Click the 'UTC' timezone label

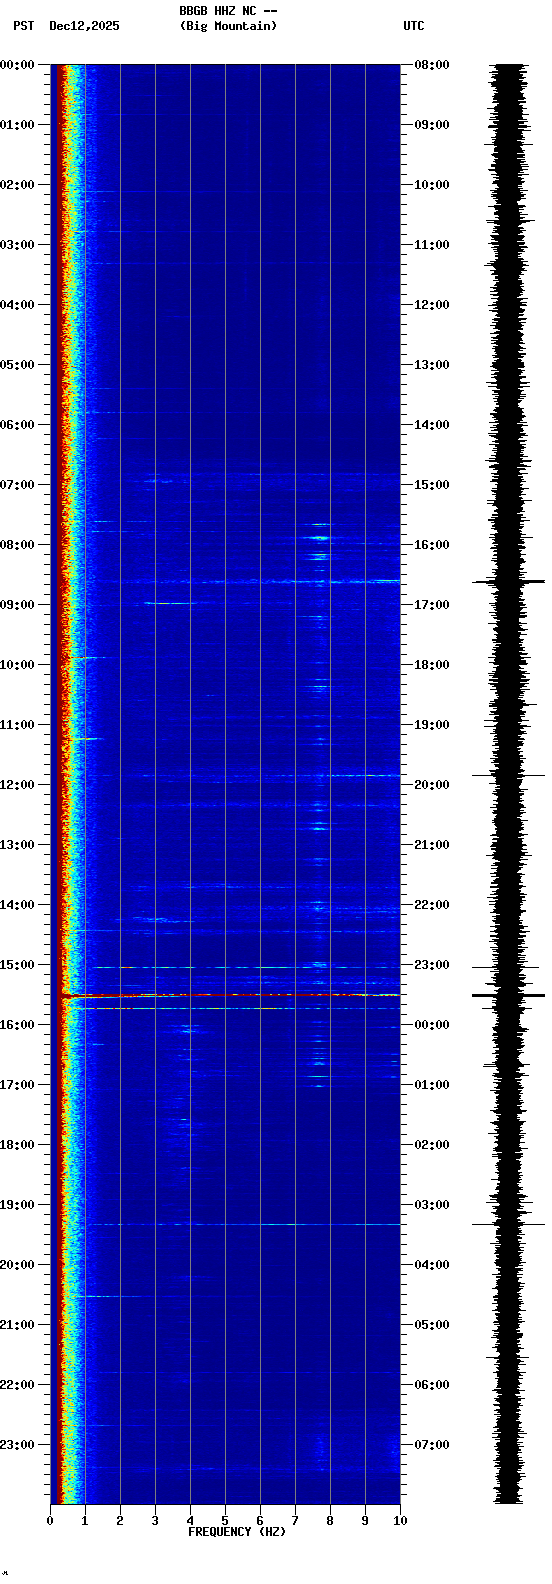coord(414,26)
